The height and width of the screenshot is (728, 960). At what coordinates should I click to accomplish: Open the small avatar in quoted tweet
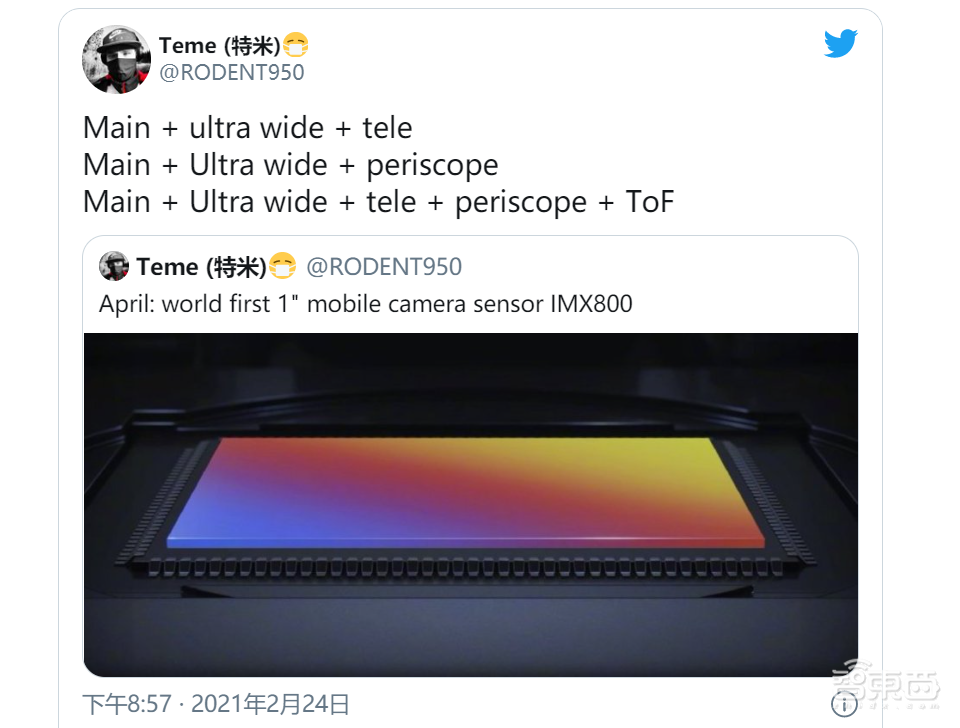pos(114,266)
